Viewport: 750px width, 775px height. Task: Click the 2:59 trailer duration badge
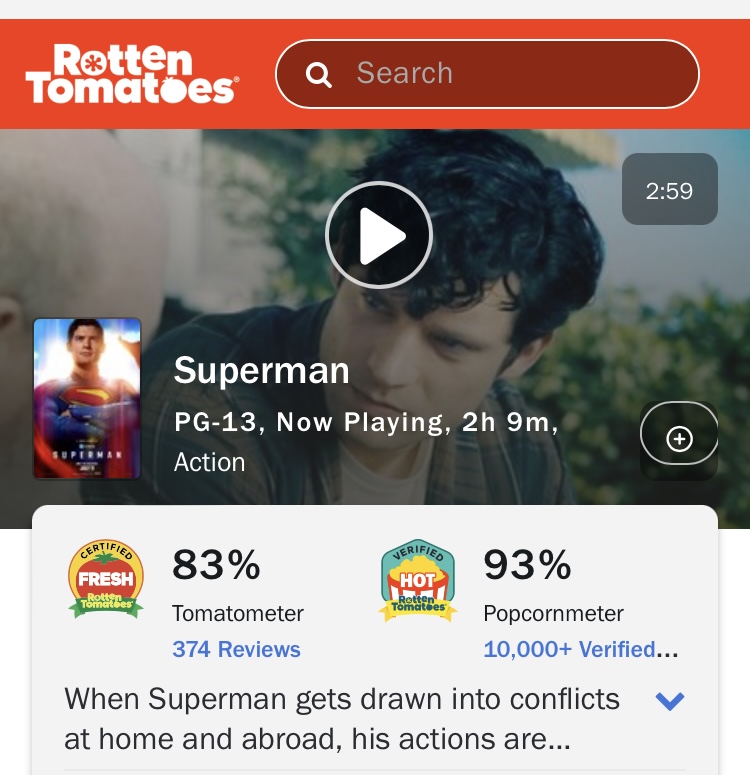(669, 189)
